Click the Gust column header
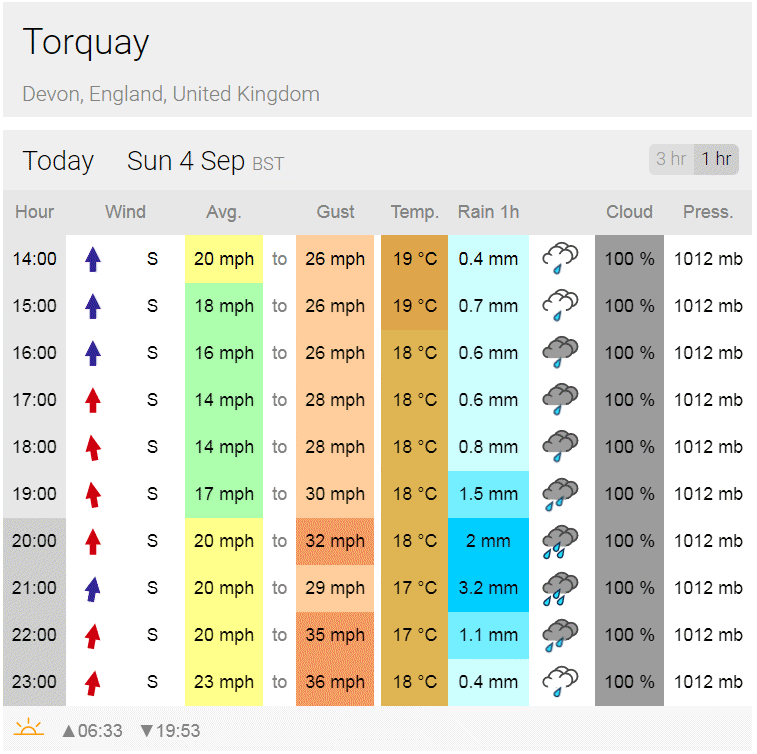The height and width of the screenshot is (754, 757). click(x=335, y=212)
